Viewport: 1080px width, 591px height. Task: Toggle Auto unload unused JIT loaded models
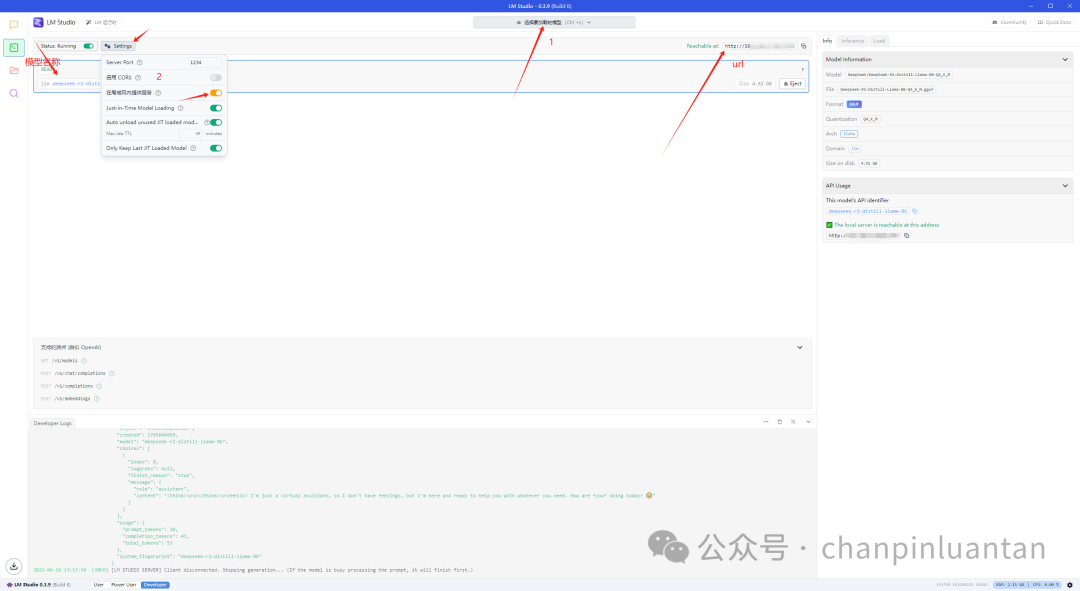[216, 123]
